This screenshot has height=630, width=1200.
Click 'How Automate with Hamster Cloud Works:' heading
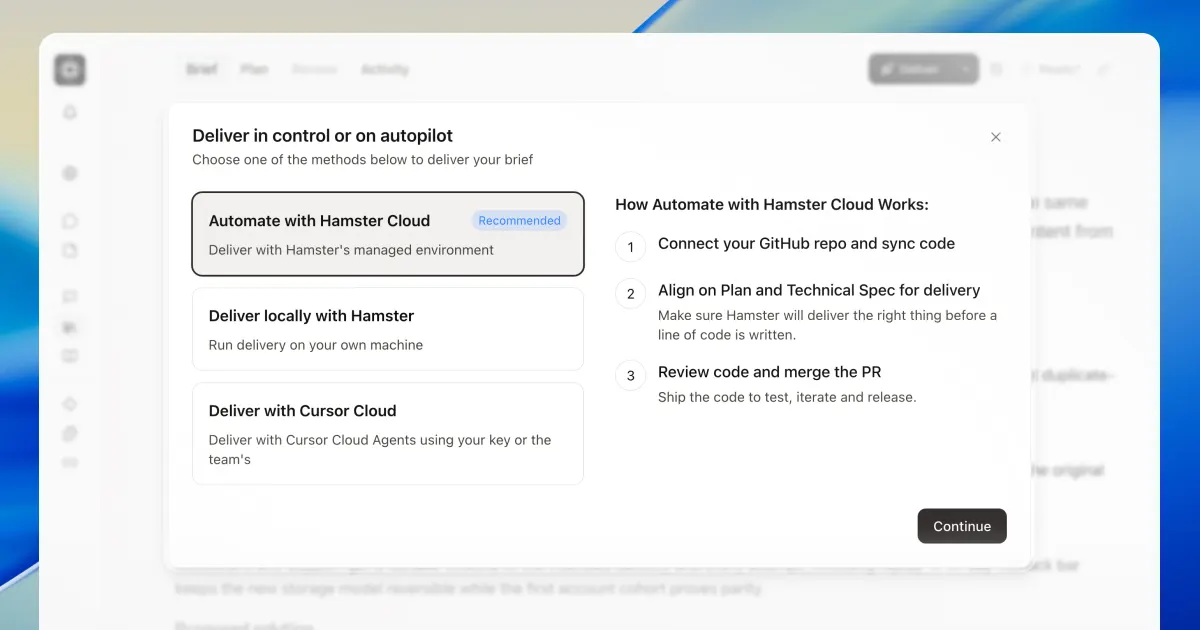[x=772, y=204]
